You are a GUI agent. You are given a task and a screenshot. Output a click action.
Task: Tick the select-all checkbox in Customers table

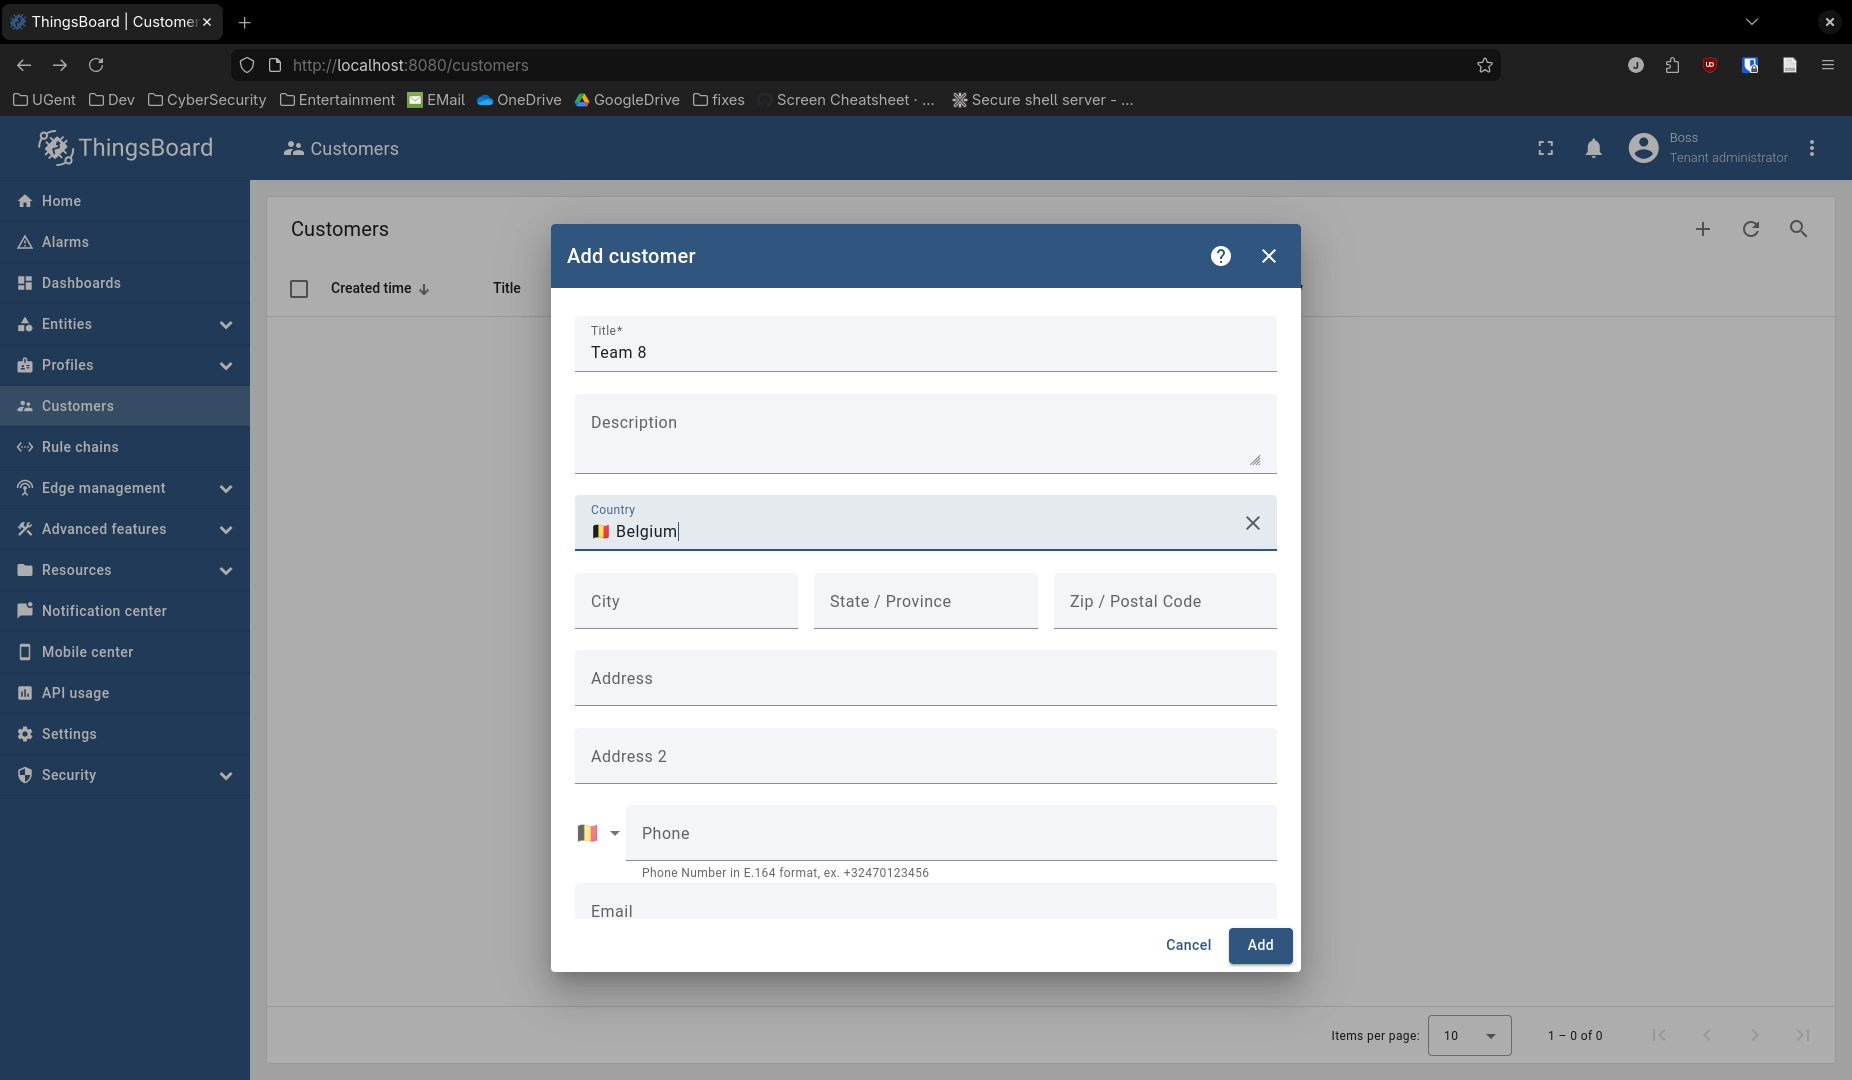coord(299,289)
